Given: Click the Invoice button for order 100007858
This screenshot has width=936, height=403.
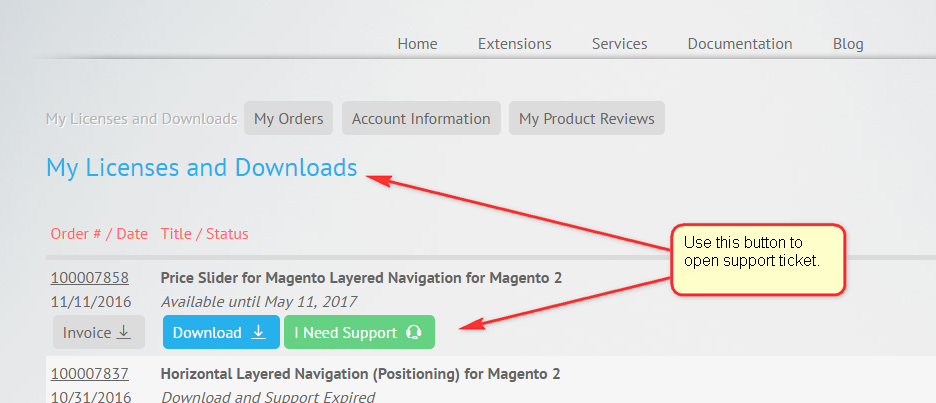Looking at the screenshot, I should pyautogui.click(x=99, y=332).
